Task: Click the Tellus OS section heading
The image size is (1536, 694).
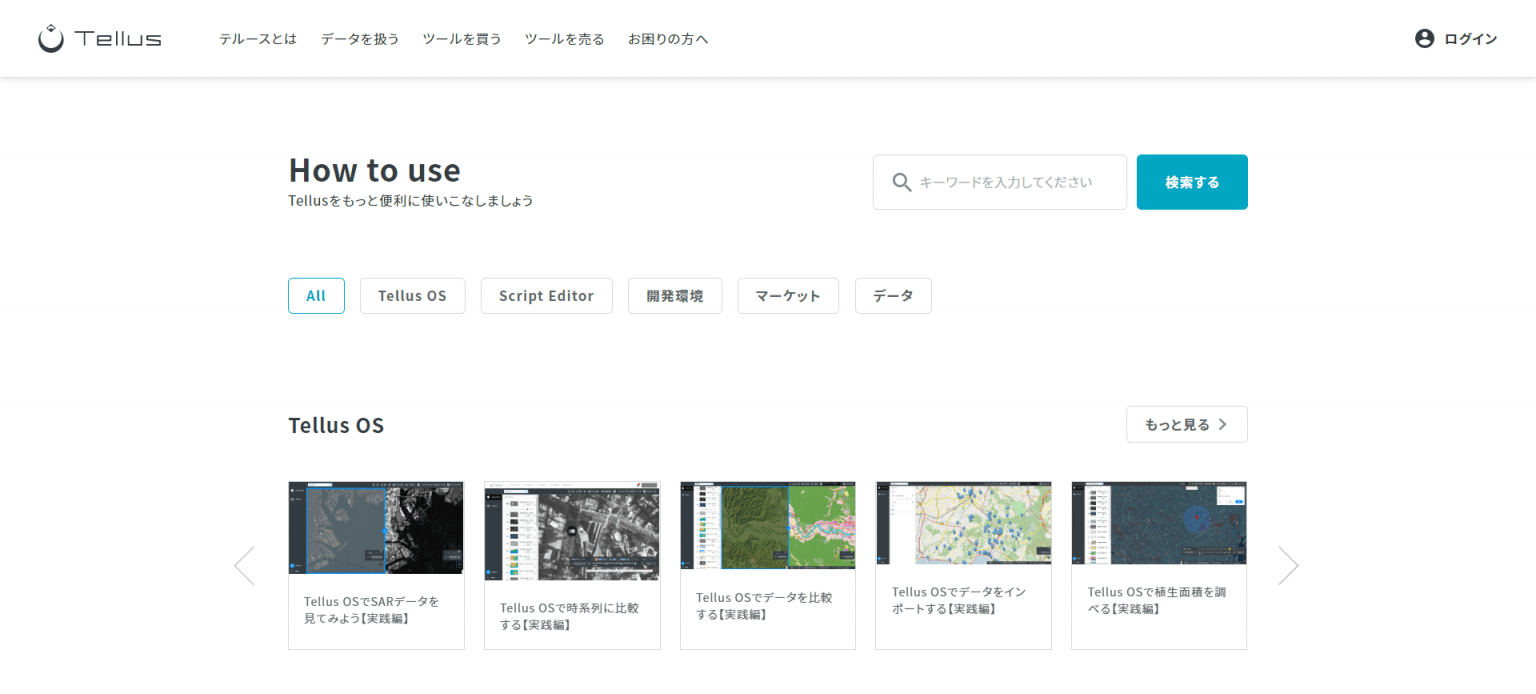Action: click(x=336, y=425)
